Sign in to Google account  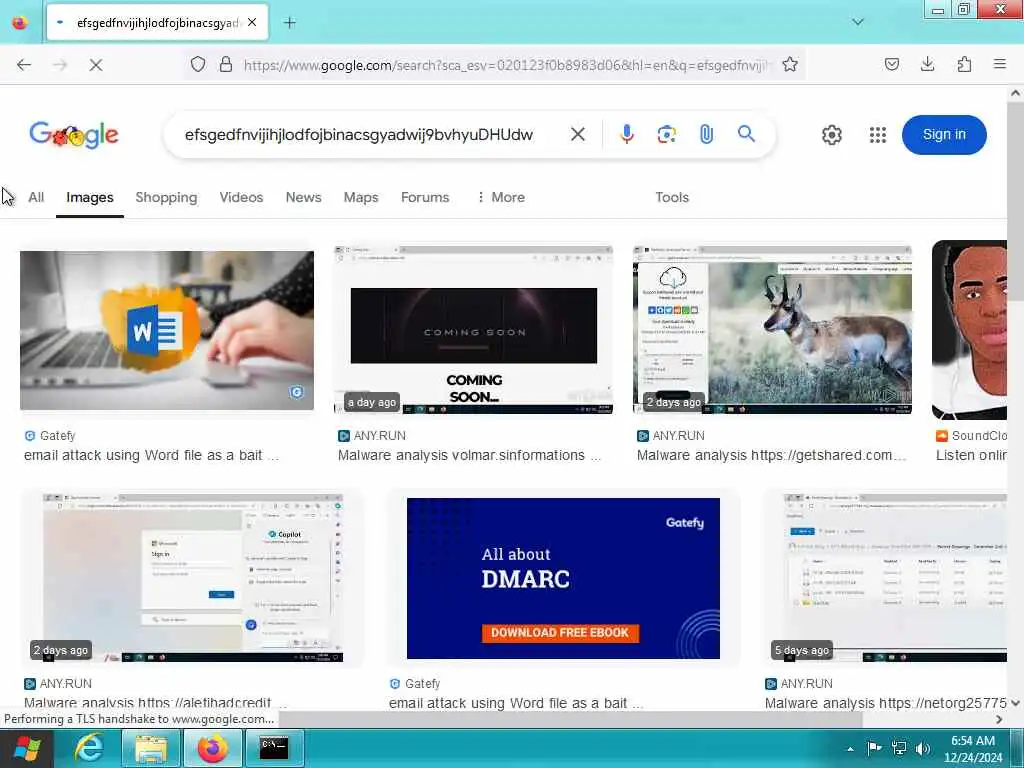(944, 135)
